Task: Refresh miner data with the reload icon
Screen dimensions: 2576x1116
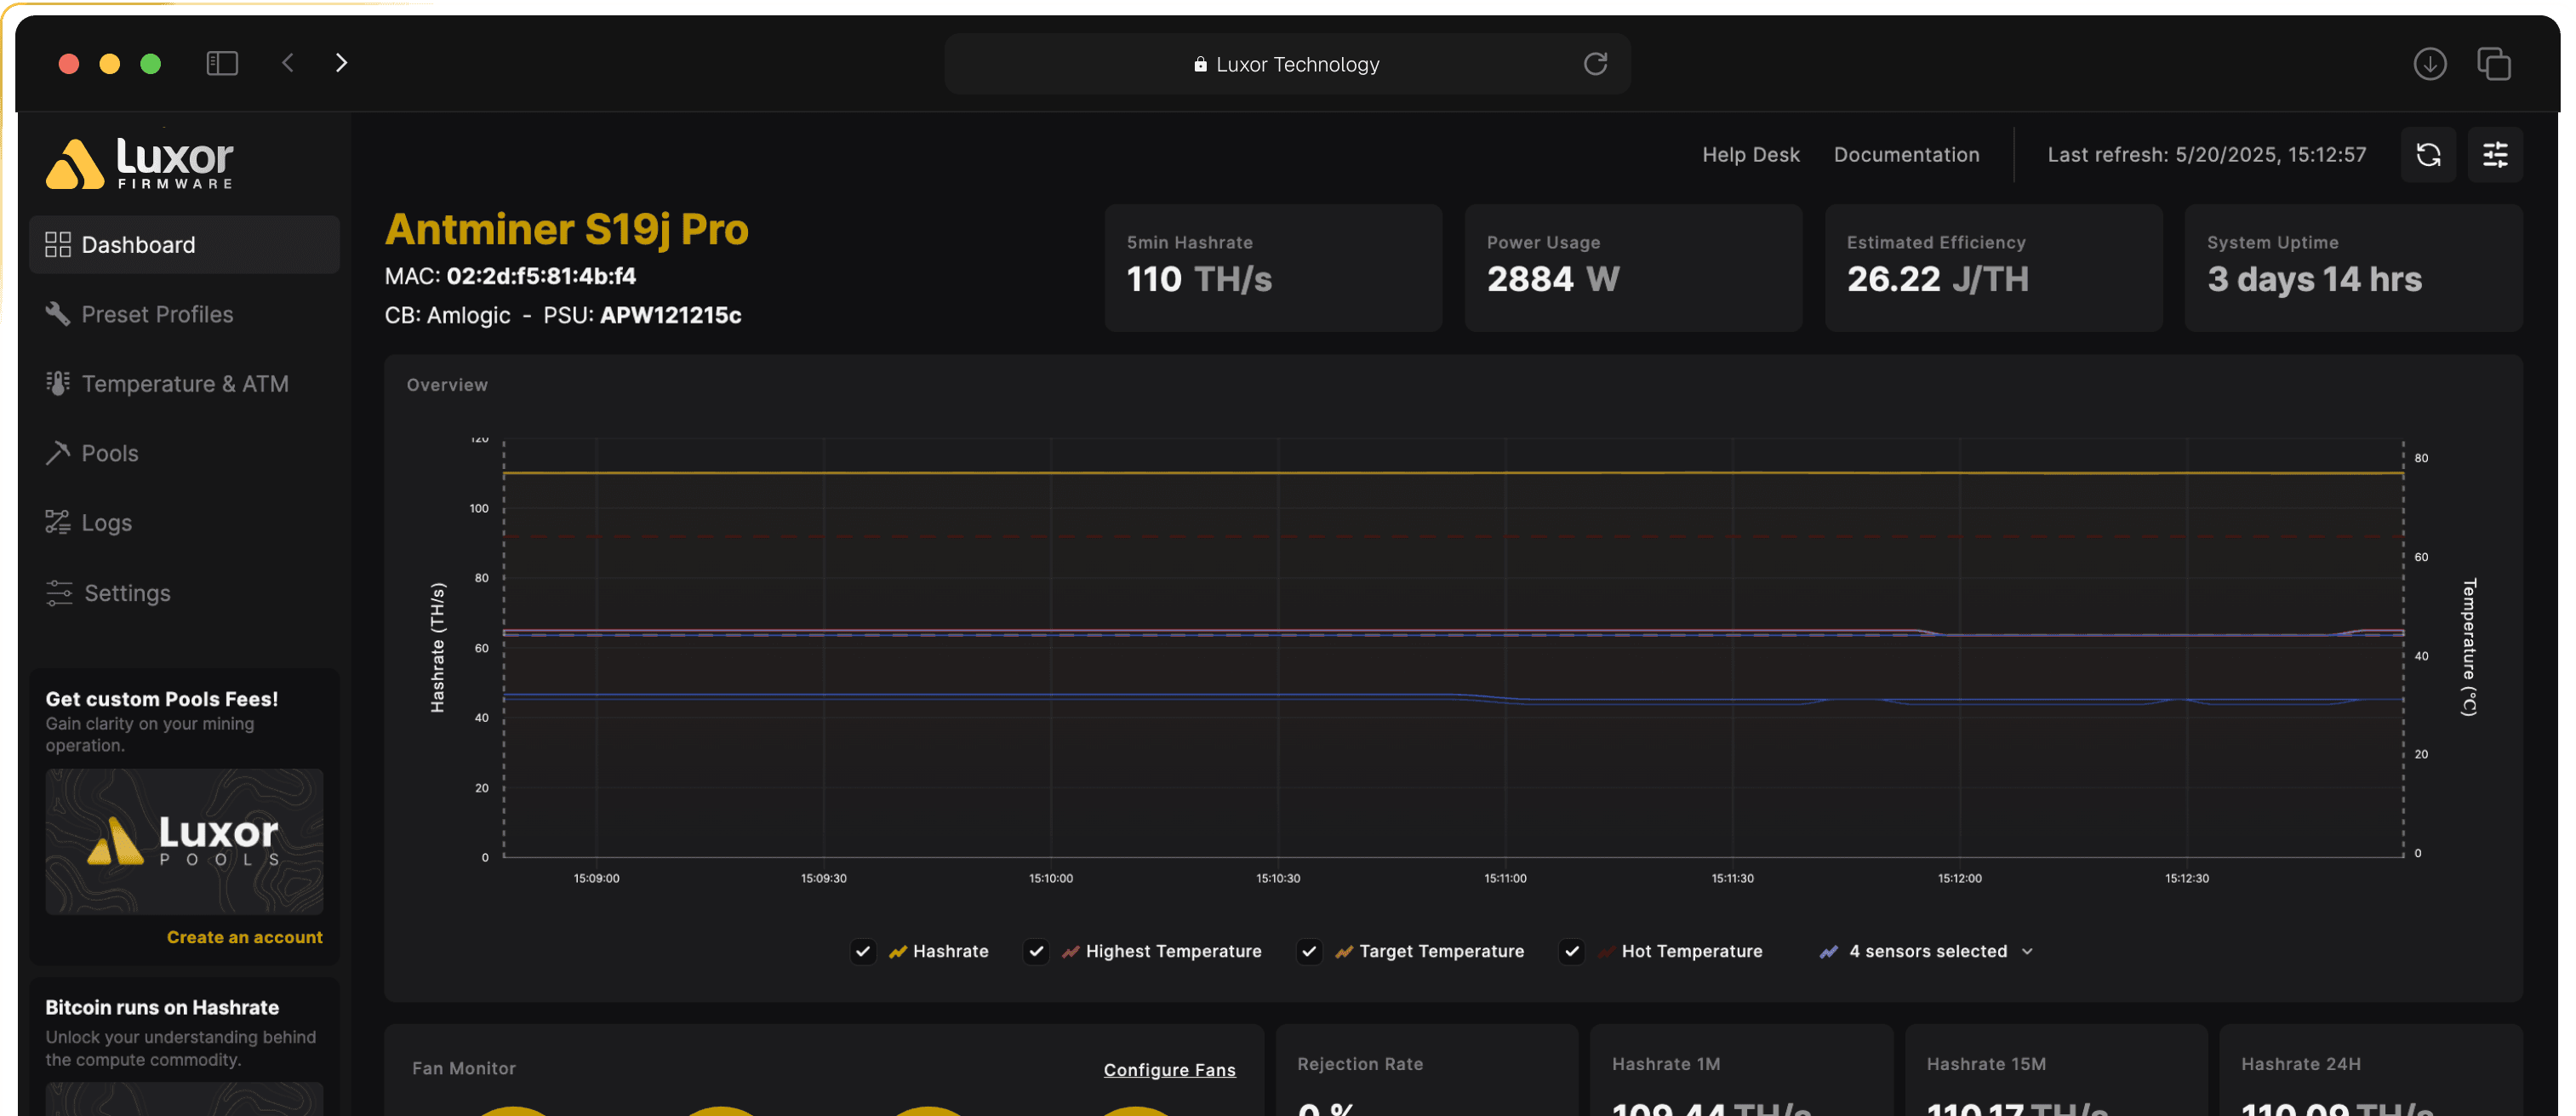Action: pos(2428,155)
